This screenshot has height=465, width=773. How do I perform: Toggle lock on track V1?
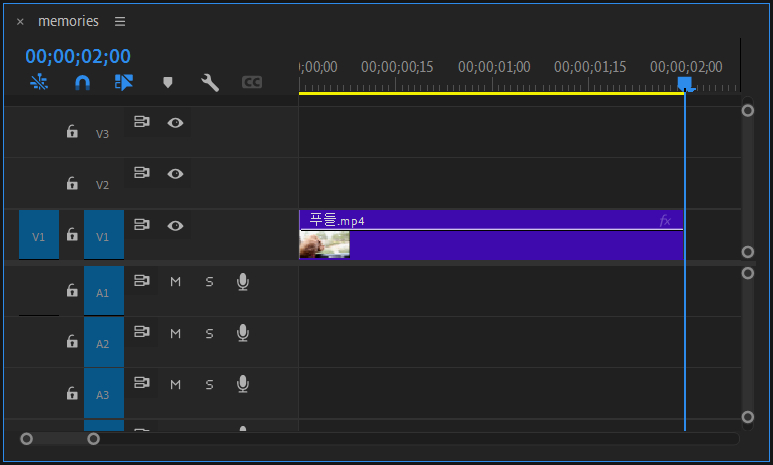[72, 234]
